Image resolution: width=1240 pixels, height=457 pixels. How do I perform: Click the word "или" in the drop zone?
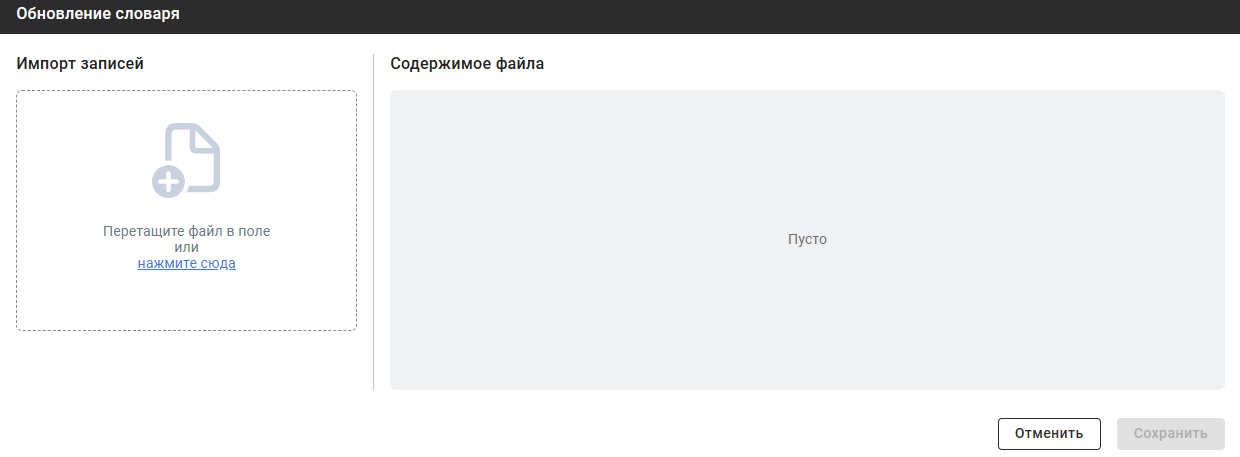[187, 247]
